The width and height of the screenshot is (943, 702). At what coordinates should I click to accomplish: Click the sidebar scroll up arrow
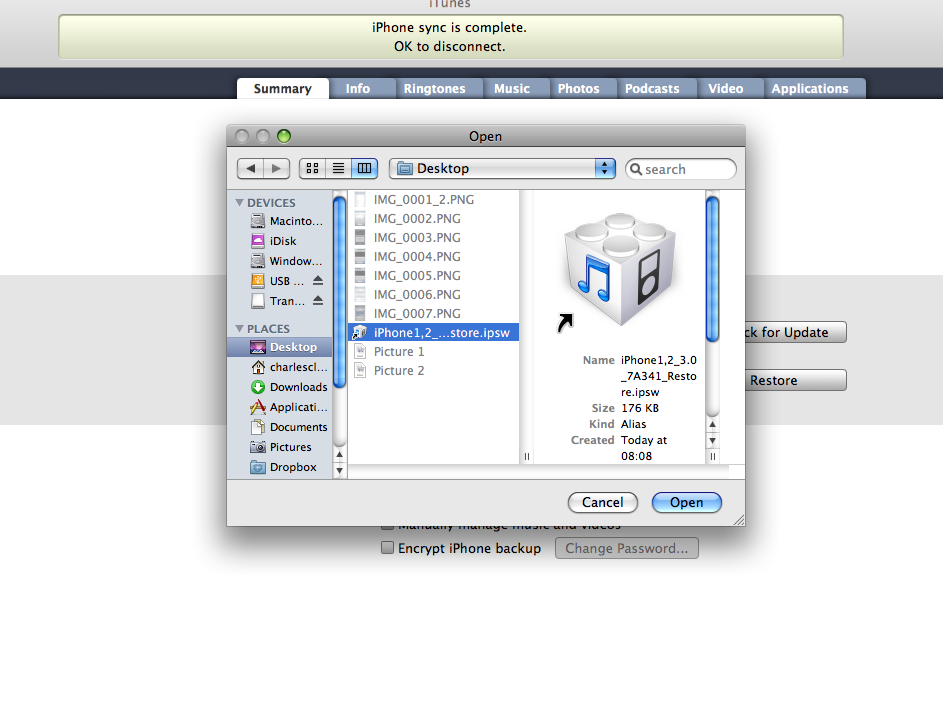(x=339, y=455)
